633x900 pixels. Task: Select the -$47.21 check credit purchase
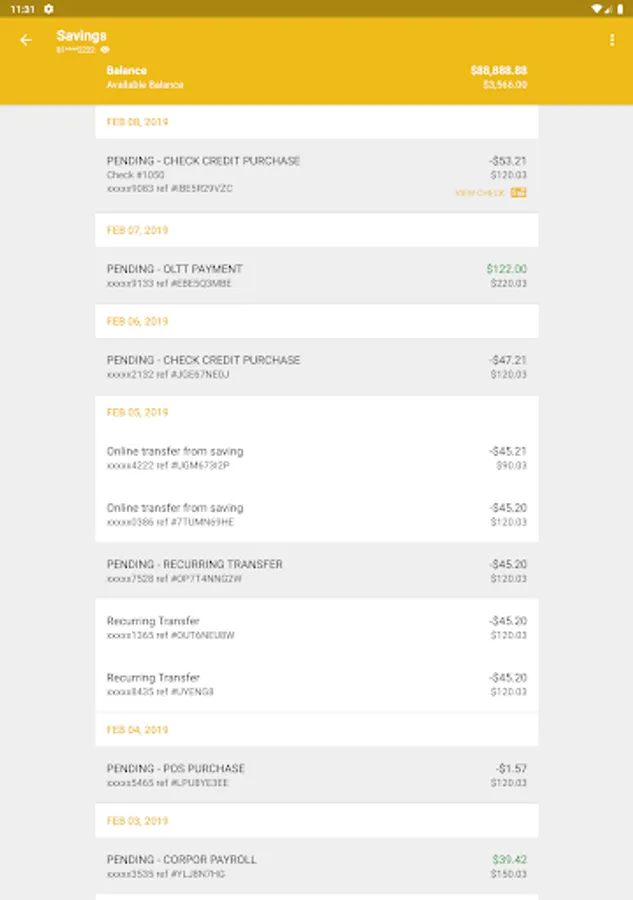click(316, 367)
